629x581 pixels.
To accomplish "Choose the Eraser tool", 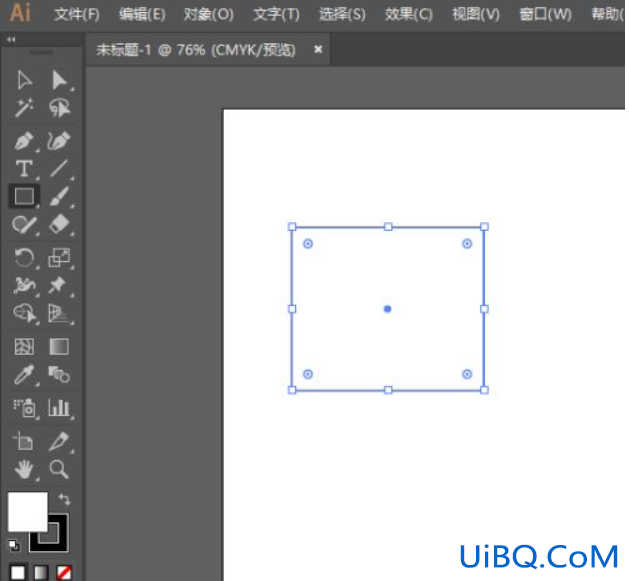I will click(x=59, y=224).
